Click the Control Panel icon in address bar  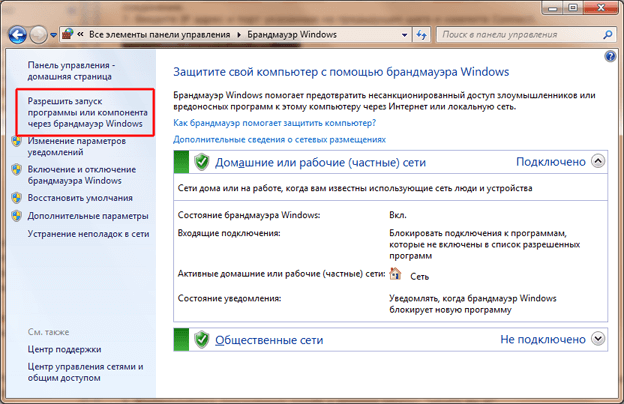click(x=68, y=34)
